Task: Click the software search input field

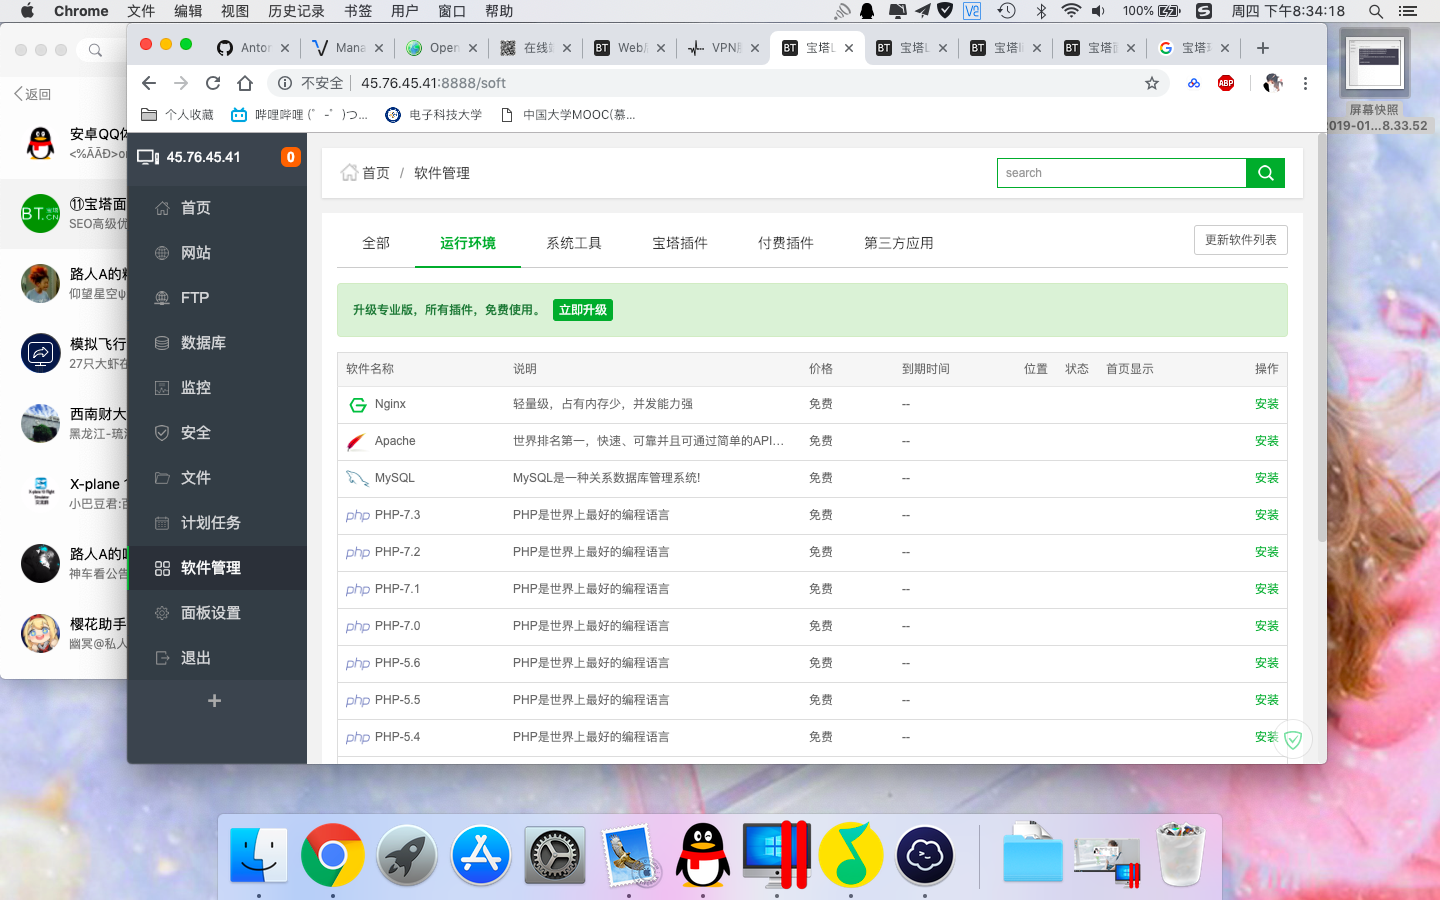Action: click(x=1121, y=173)
